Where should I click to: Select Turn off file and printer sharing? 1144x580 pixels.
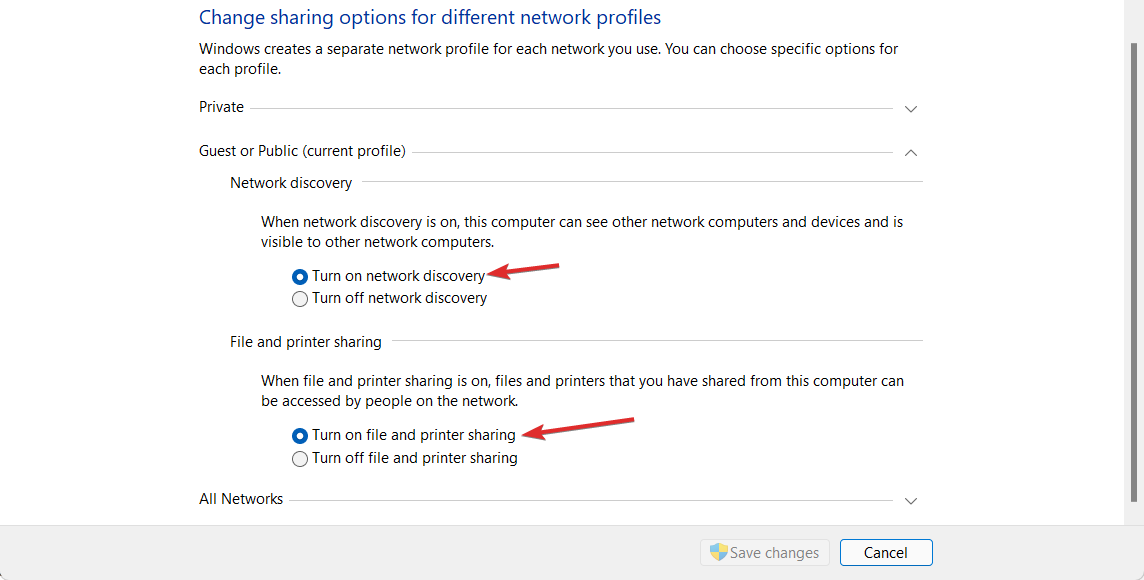pos(300,458)
